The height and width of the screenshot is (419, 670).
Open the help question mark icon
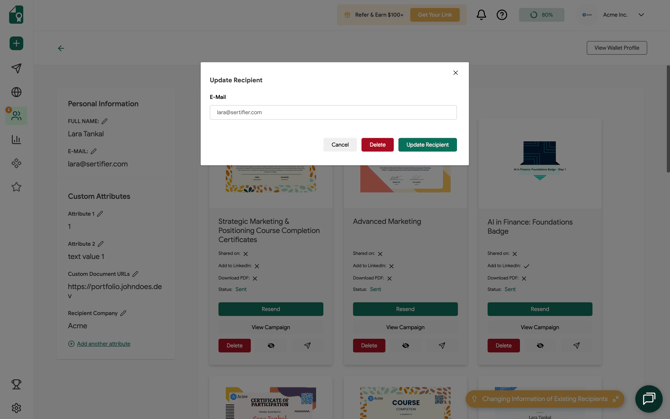coord(502,15)
